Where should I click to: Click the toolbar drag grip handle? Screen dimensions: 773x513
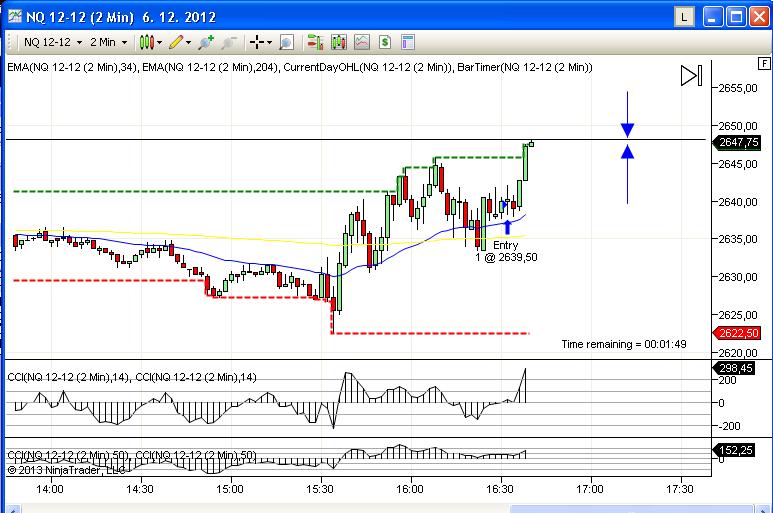click(10, 42)
